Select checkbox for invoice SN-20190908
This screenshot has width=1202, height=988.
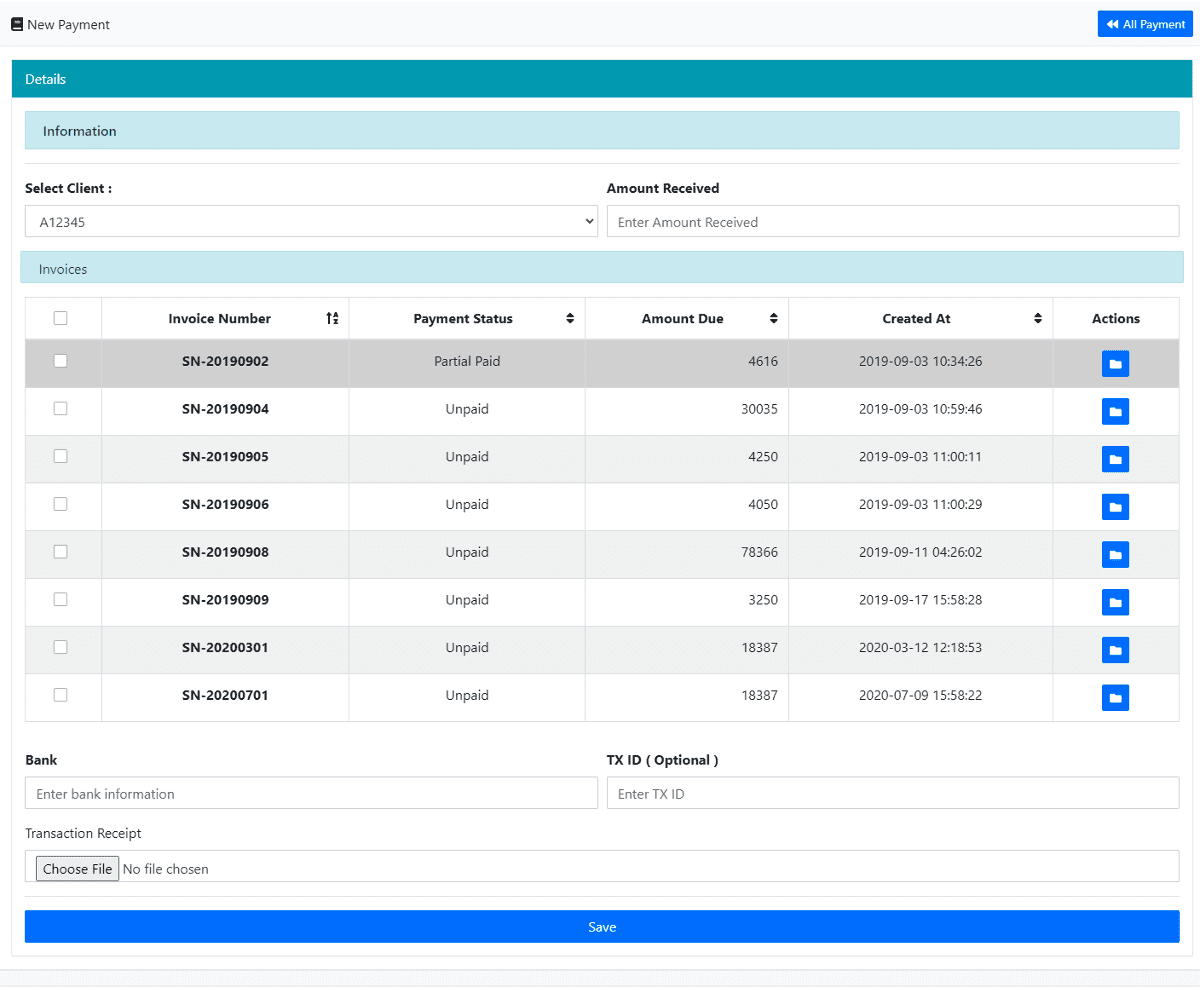click(61, 552)
